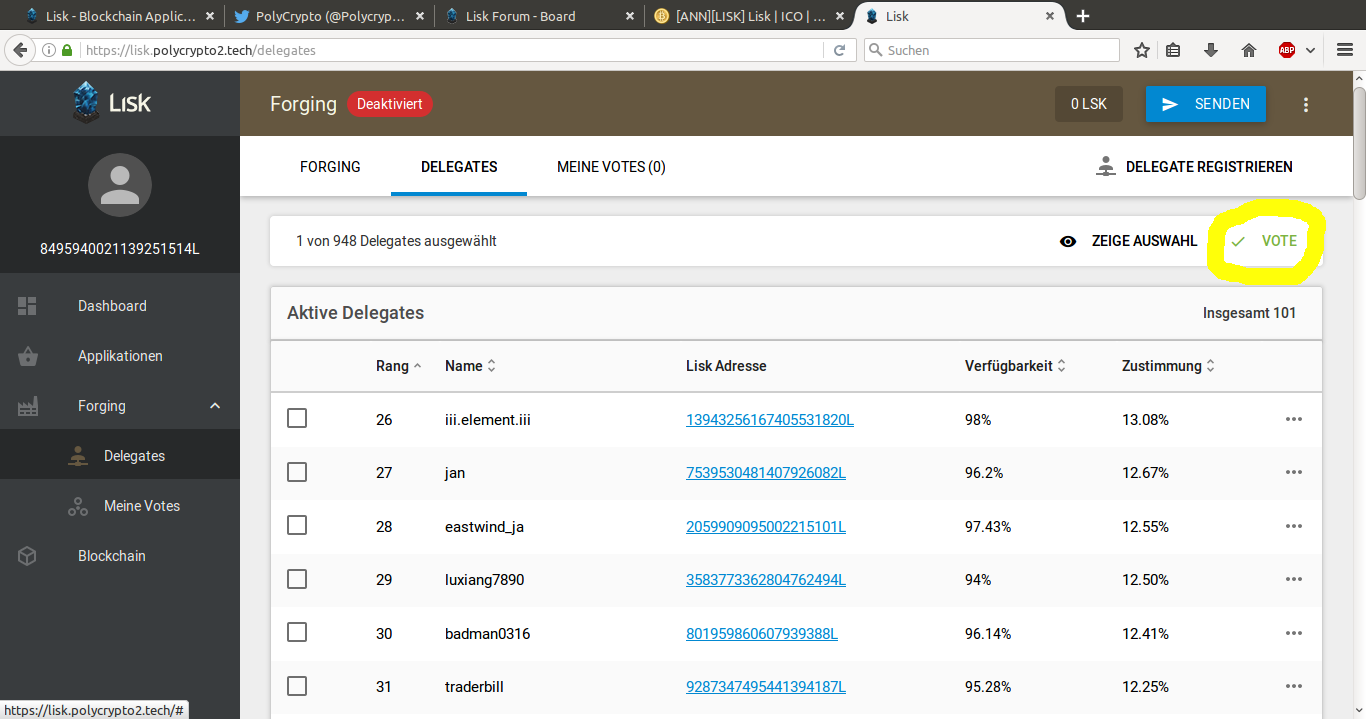Click the user avatar icon
The image size is (1366, 719).
point(120,185)
